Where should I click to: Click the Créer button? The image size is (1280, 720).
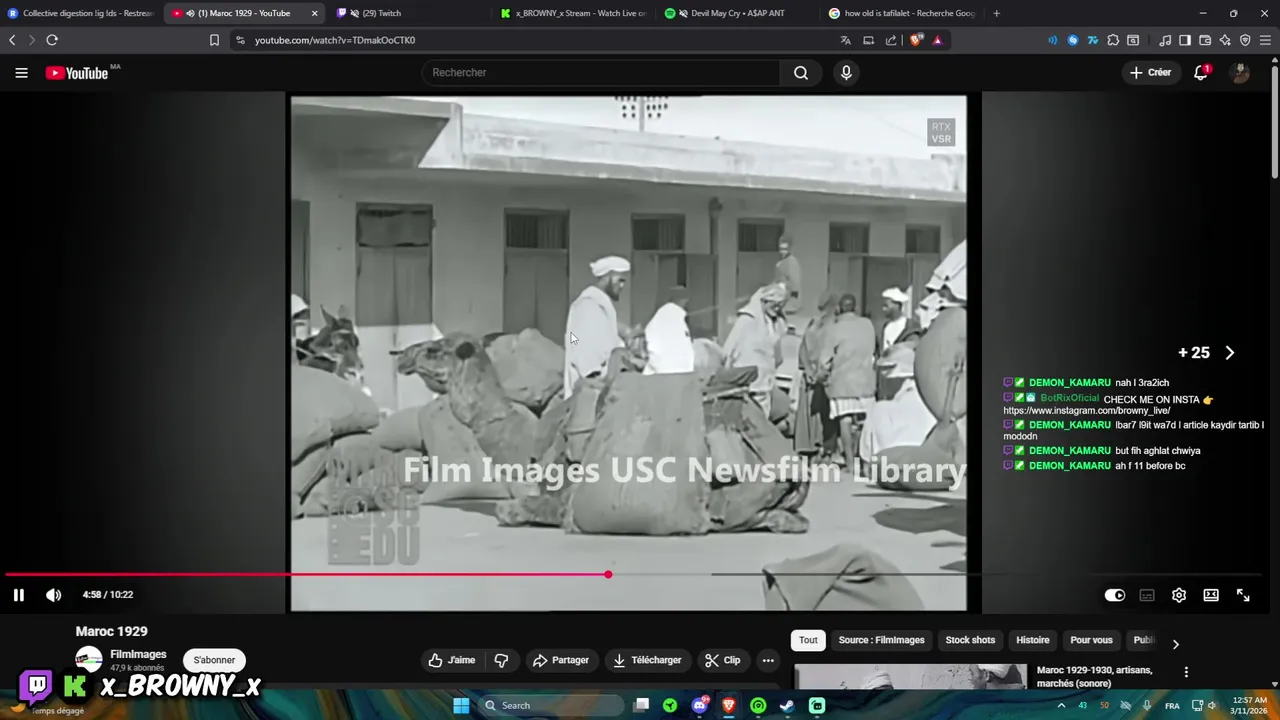click(1150, 72)
